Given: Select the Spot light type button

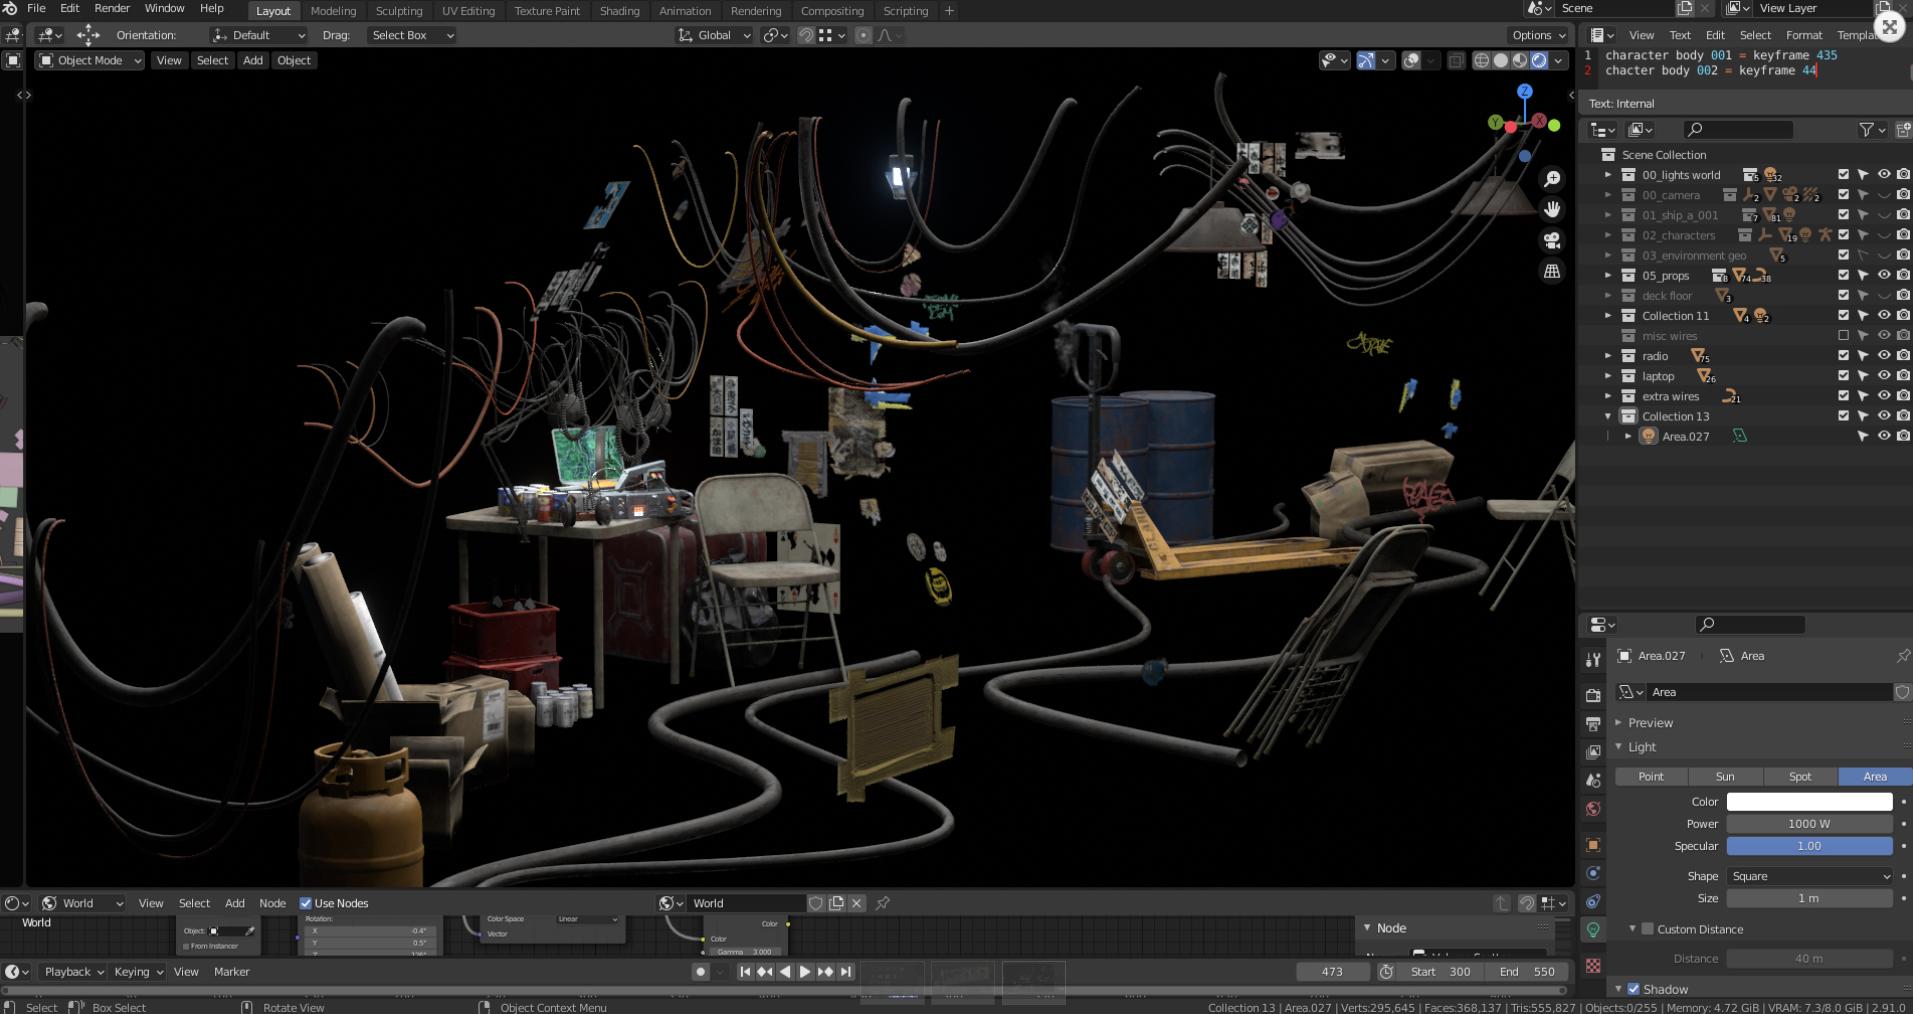Looking at the screenshot, I should 1799,777.
